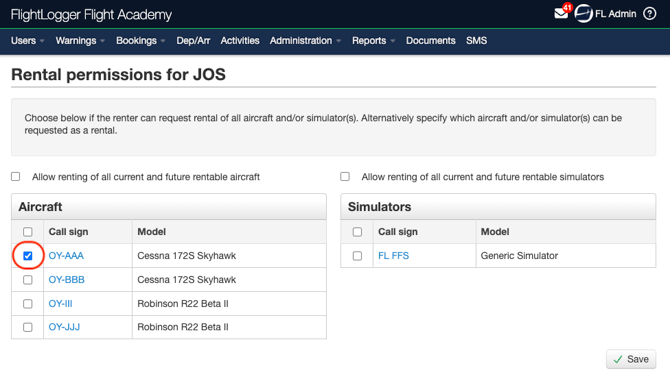Image resolution: width=670 pixels, height=381 pixels.
Task: Check the OY-III aircraft checkbox
Action: [28, 304]
